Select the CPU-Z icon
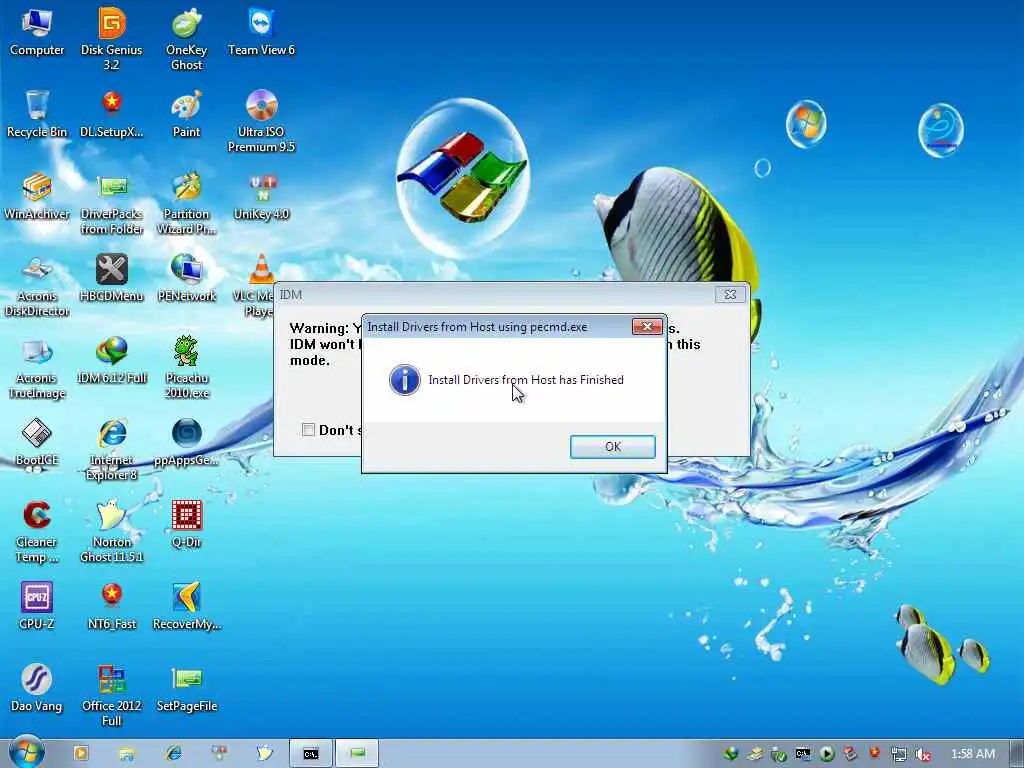 tap(37, 606)
